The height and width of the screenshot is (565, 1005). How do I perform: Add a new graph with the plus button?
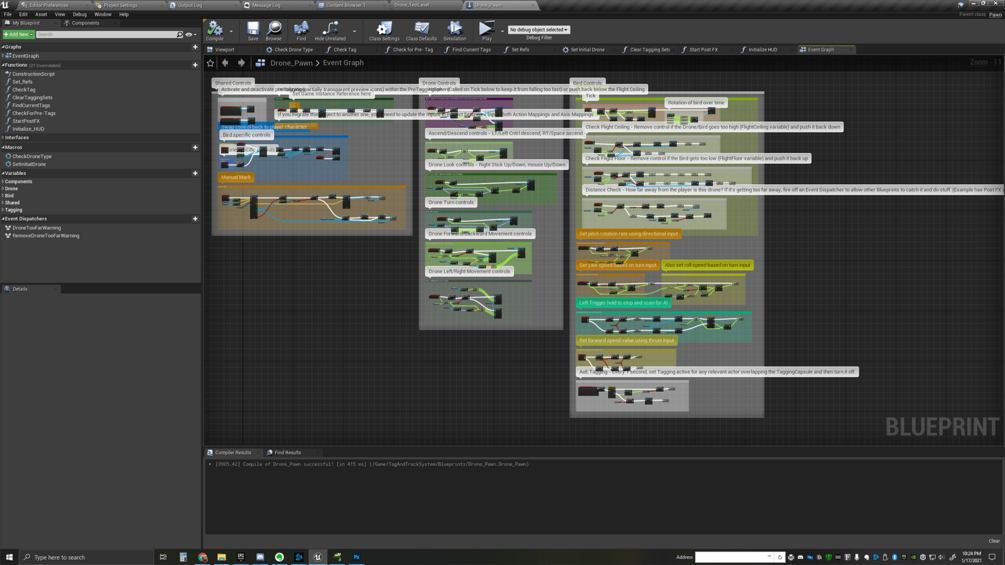195,47
